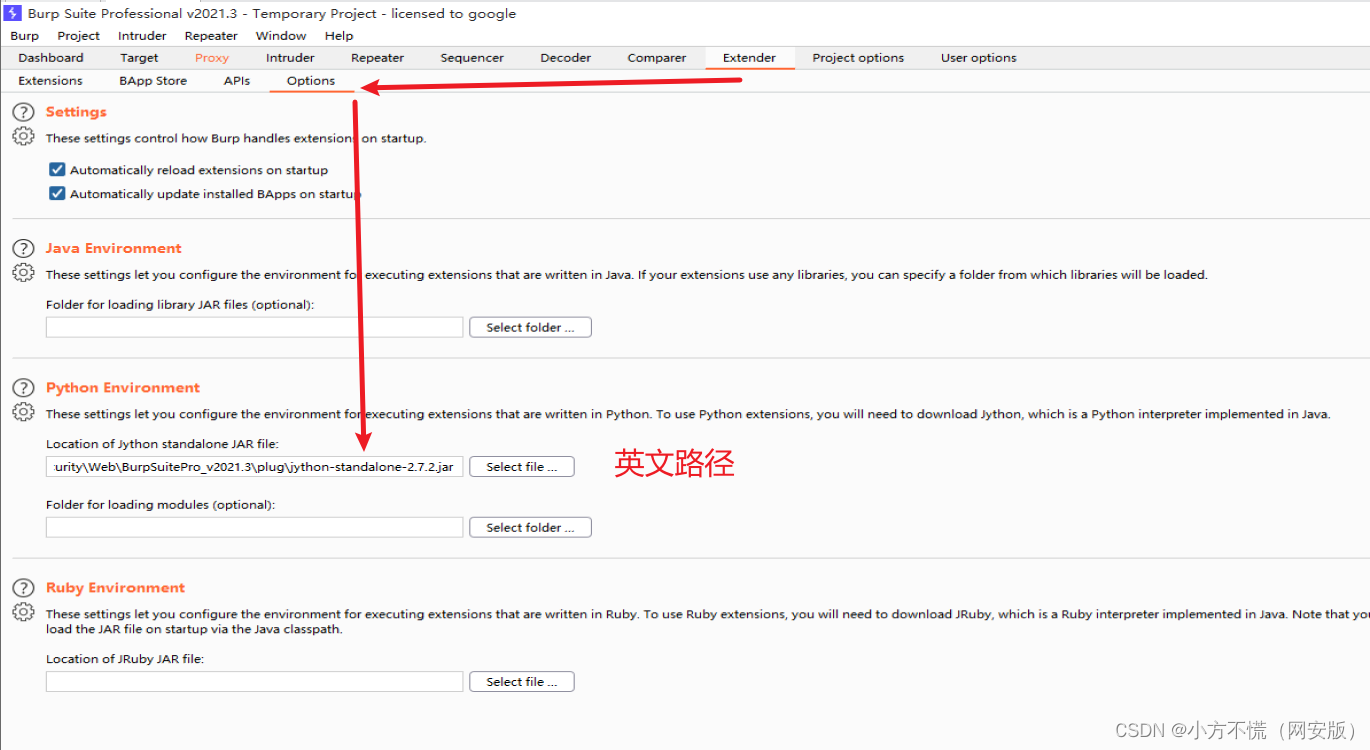1370x750 pixels.
Task: Open help icon for Ruby Environment
Action: point(23,588)
